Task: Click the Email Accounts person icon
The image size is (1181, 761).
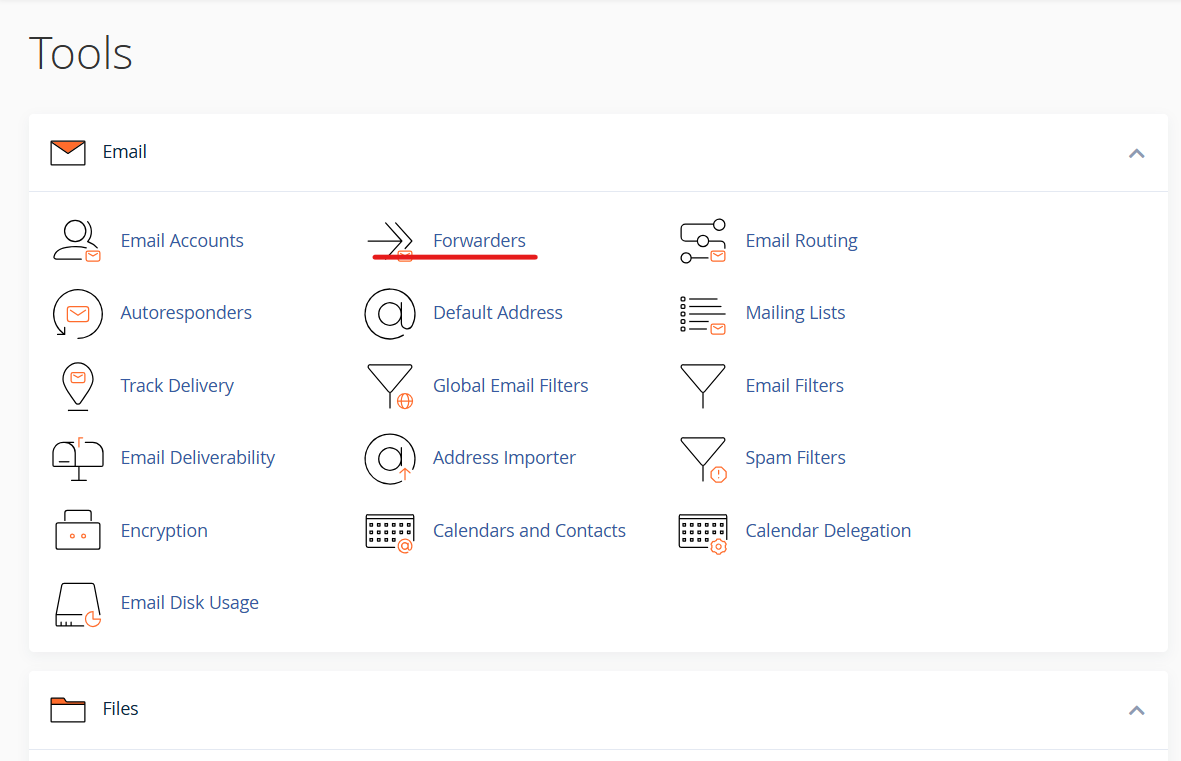Action: [77, 241]
